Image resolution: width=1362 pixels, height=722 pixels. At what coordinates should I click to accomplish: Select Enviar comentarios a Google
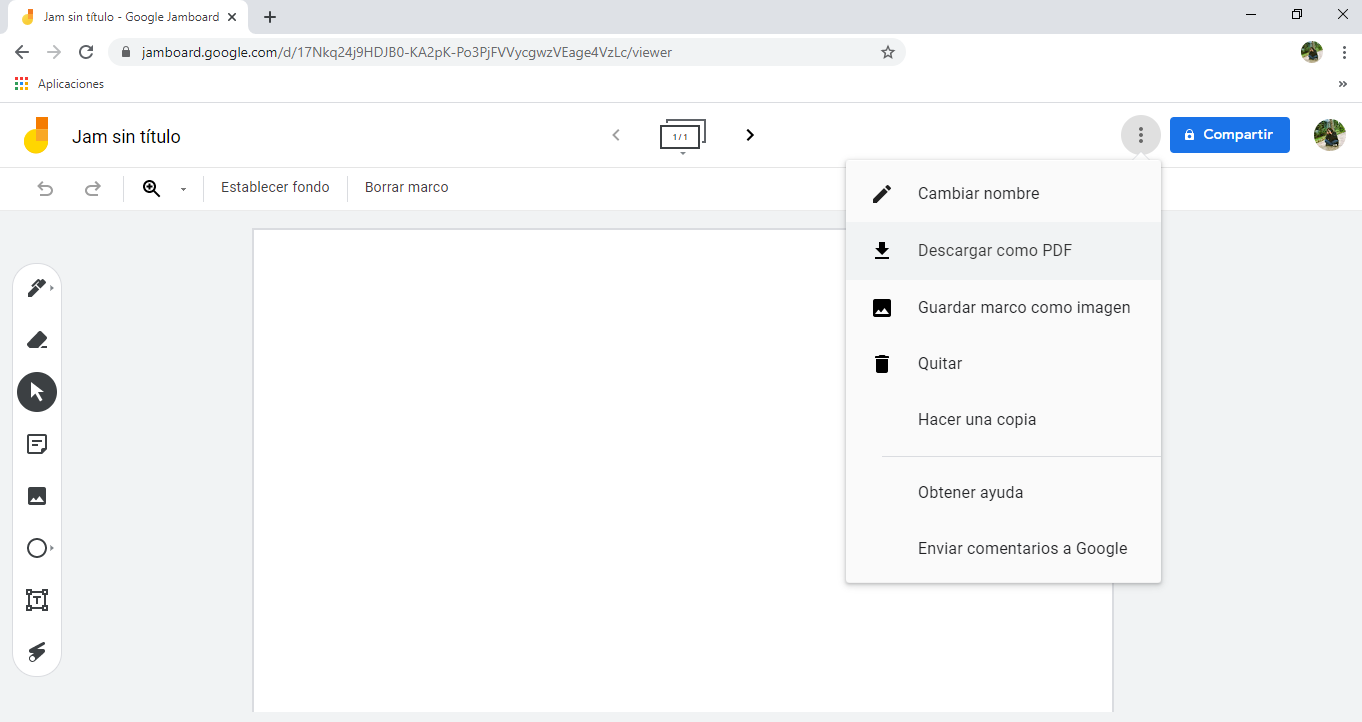(x=1003, y=549)
